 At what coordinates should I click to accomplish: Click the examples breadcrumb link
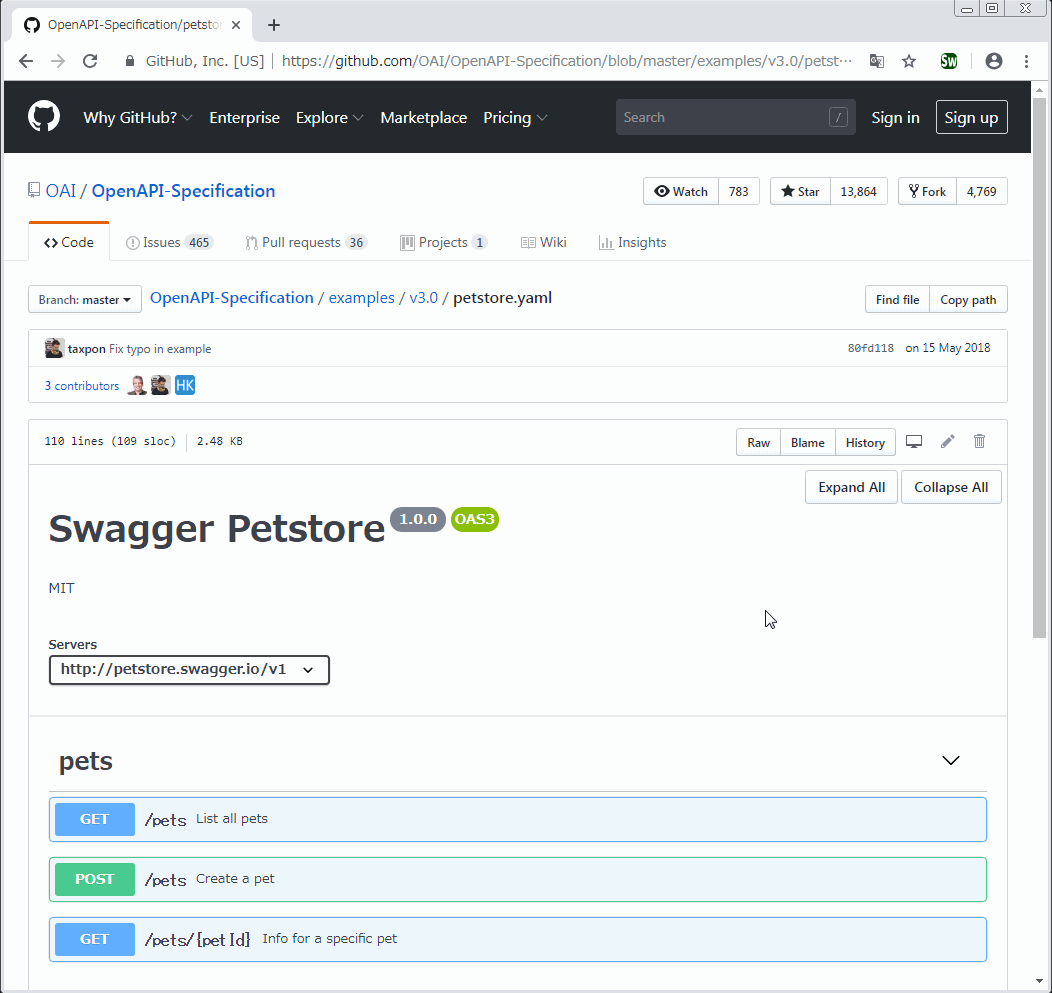tap(362, 297)
